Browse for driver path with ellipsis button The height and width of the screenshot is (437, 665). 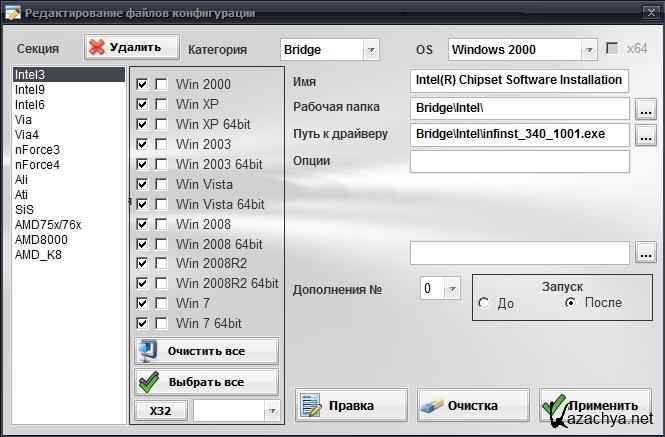coord(645,134)
